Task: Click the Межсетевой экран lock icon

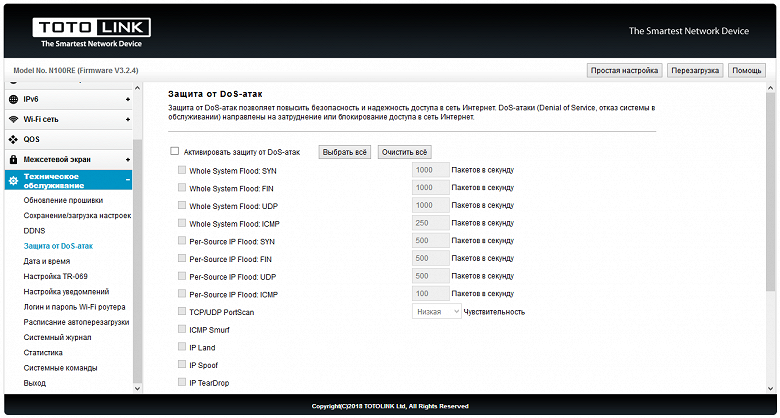Action: pyautogui.click(x=13, y=159)
